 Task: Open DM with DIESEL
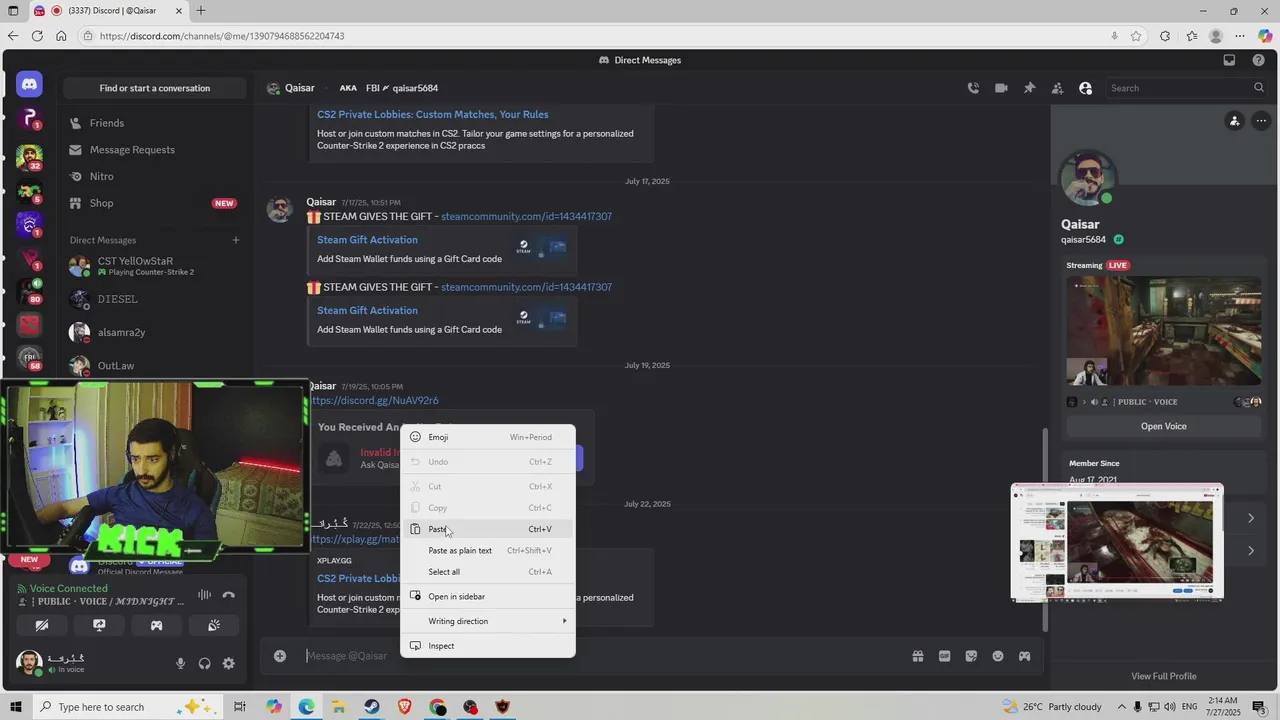pyautogui.click(x=155, y=299)
